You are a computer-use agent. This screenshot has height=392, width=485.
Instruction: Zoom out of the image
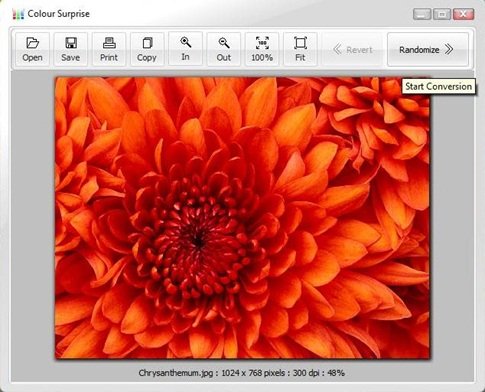tap(224, 49)
